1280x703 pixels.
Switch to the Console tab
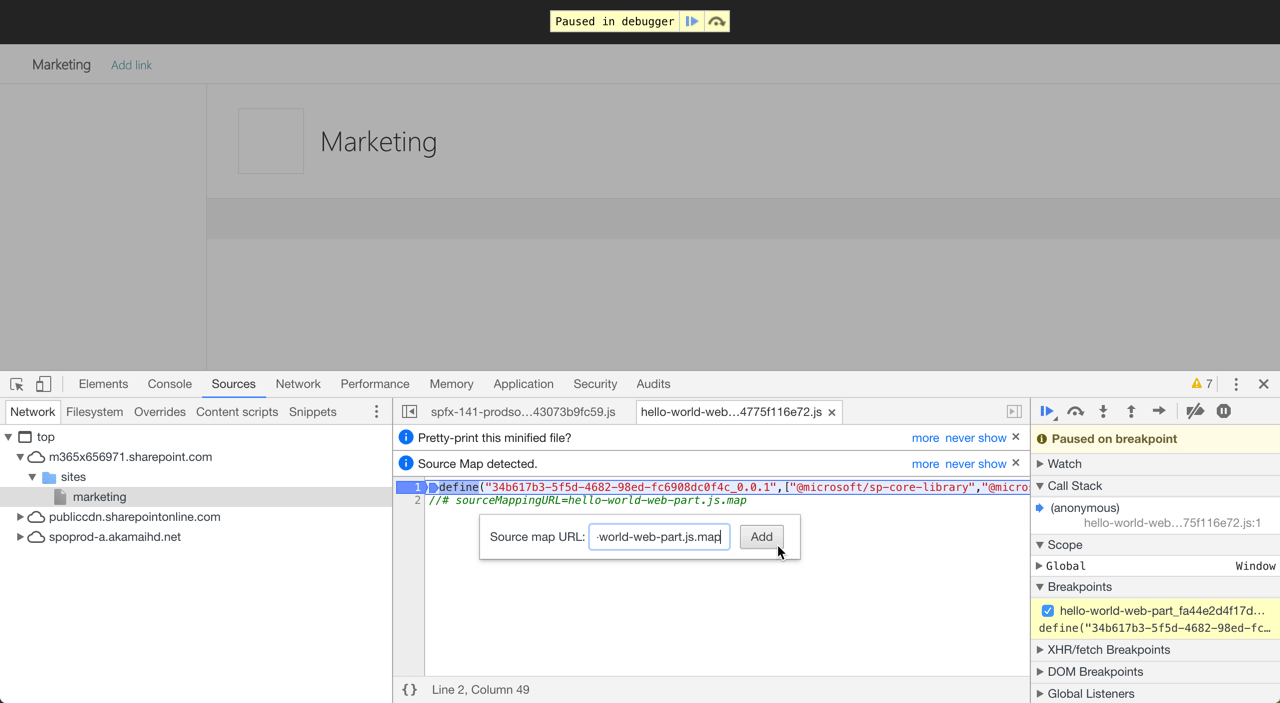pyautogui.click(x=169, y=384)
